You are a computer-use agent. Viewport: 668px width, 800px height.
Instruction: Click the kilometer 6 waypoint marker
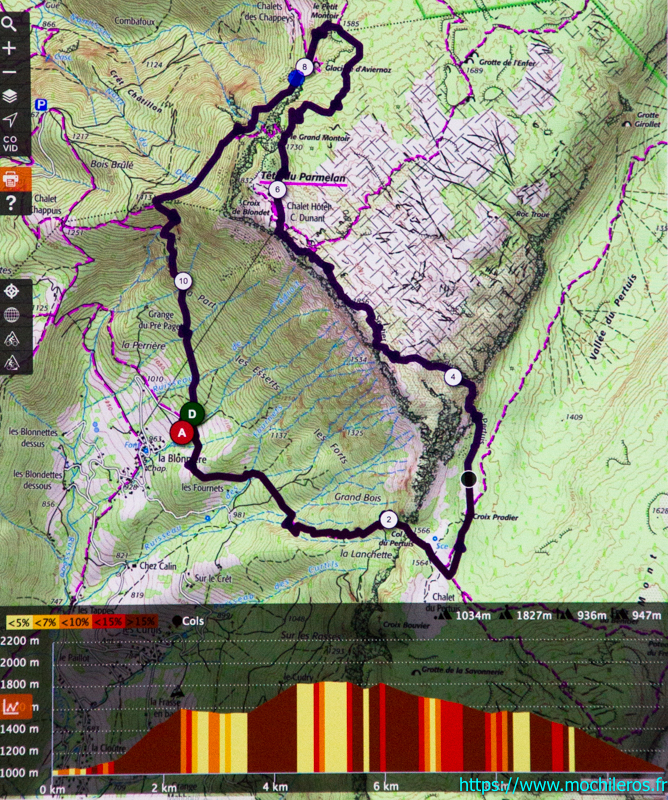pyautogui.click(x=277, y=190)
